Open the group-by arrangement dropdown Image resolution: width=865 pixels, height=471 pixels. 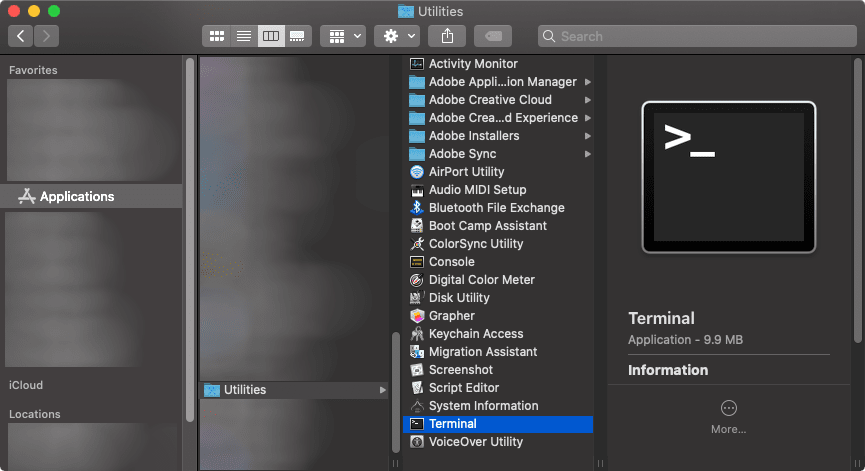pyautogui.click(x=343, y=36)
